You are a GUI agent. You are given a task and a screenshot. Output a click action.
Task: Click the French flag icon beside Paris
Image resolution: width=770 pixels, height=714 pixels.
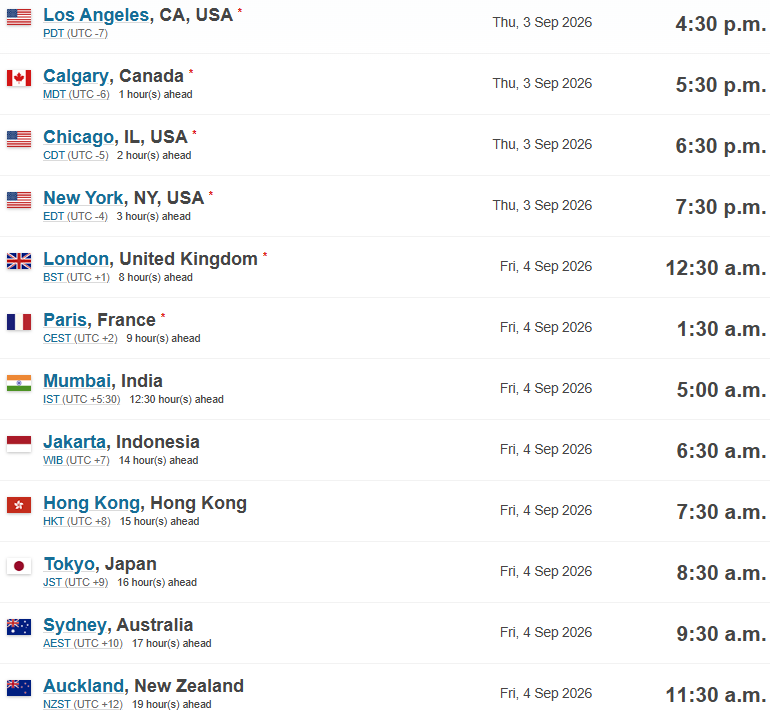(x=19, y=322)
